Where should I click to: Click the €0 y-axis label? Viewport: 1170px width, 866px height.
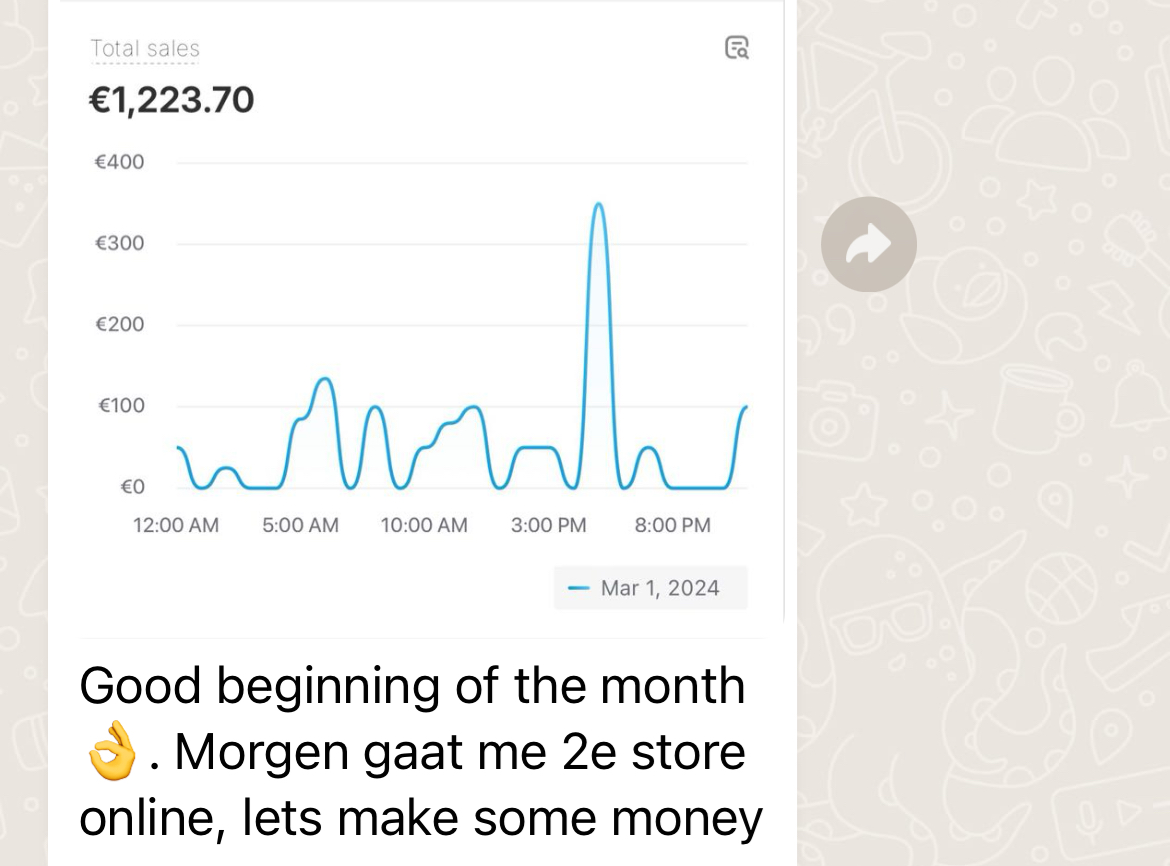point(133,487)
